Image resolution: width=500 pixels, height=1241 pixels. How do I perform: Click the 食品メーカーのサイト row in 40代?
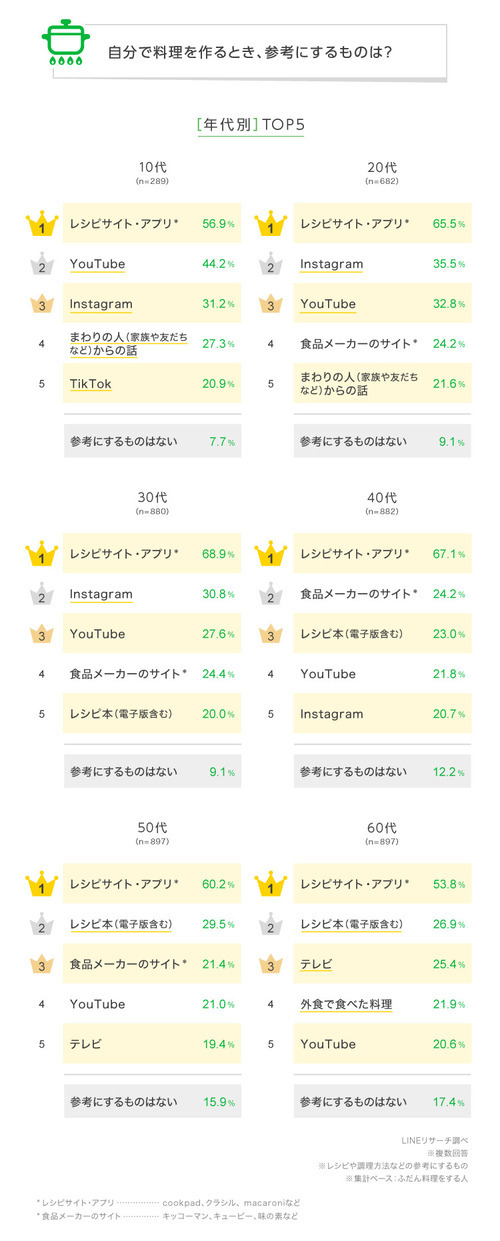click(x=383, y=594)
